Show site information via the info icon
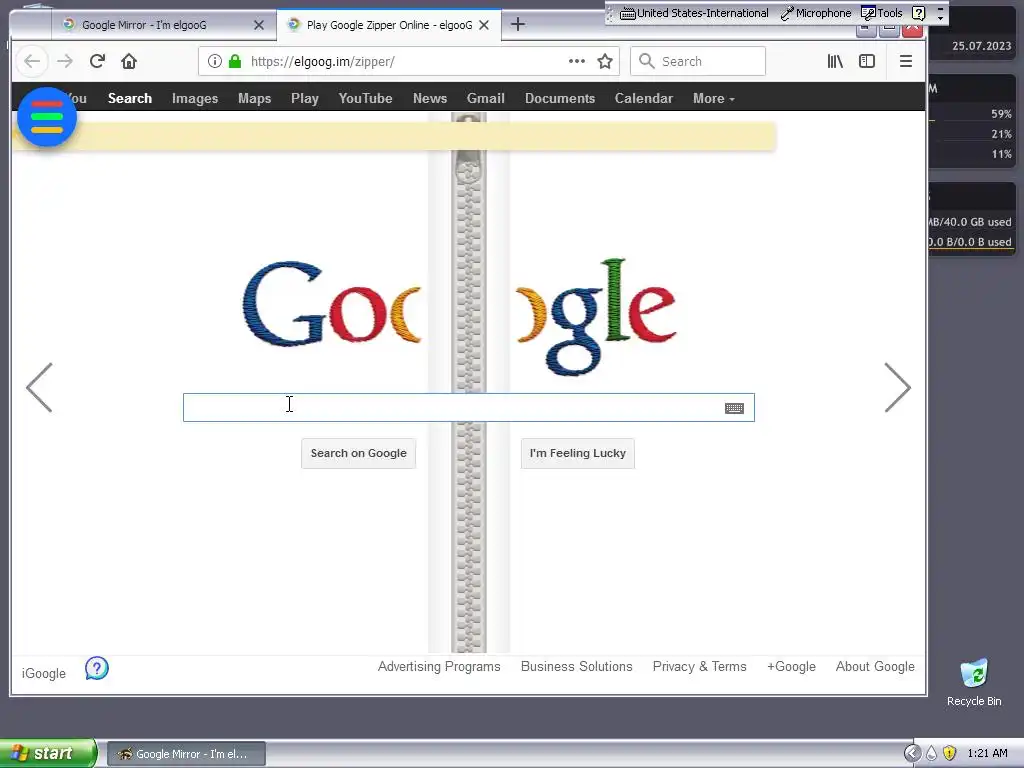The height and width of the screenshot is (768, 1024). (214, 61)
